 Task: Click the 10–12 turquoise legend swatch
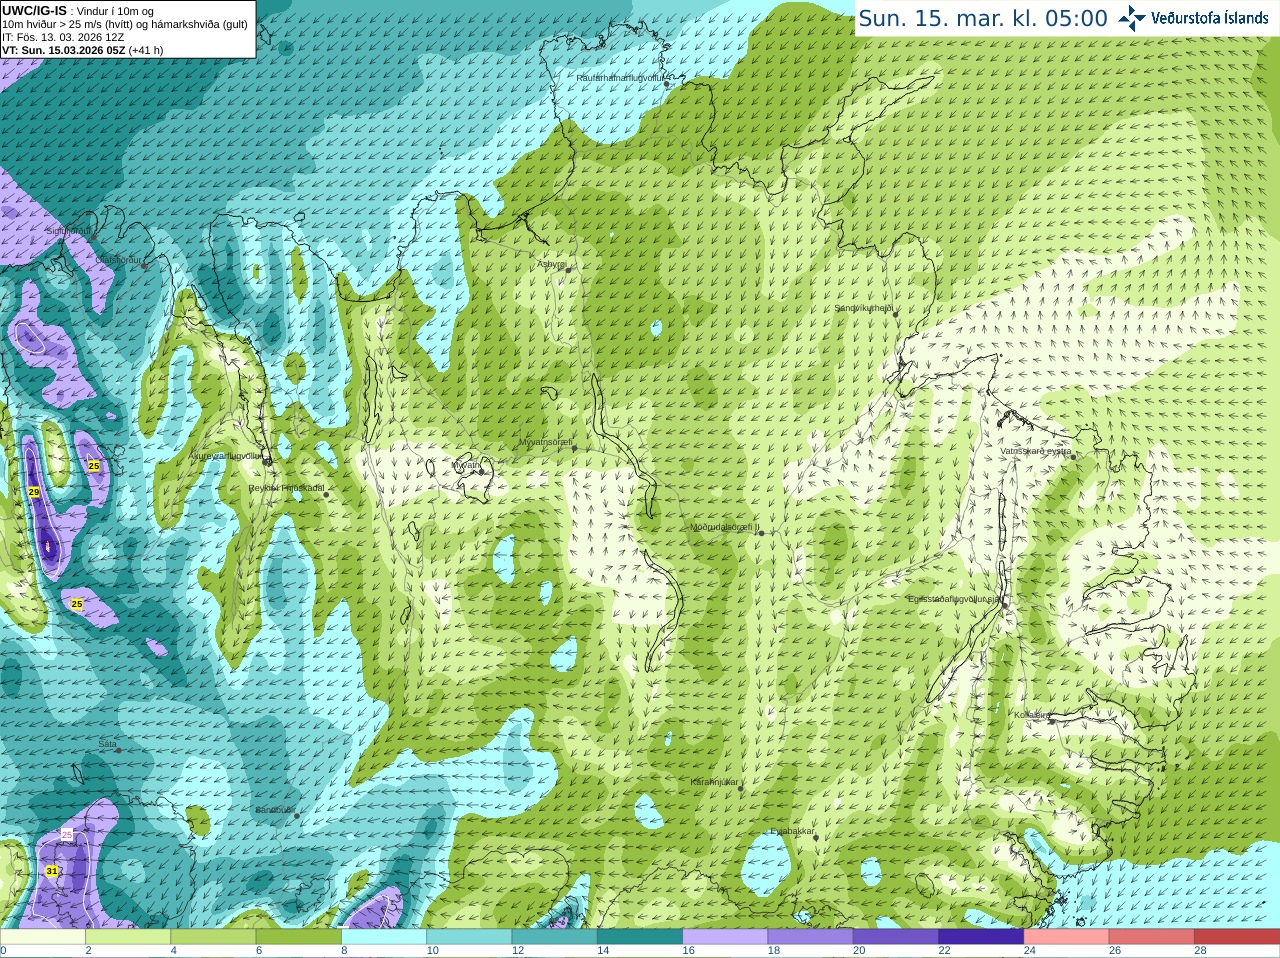(x=469, y=937)
